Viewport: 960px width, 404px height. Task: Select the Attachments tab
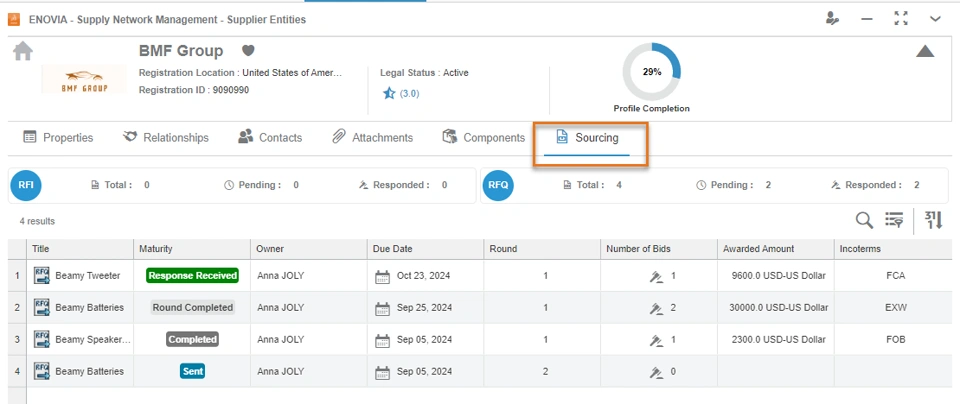click(372, 138)
